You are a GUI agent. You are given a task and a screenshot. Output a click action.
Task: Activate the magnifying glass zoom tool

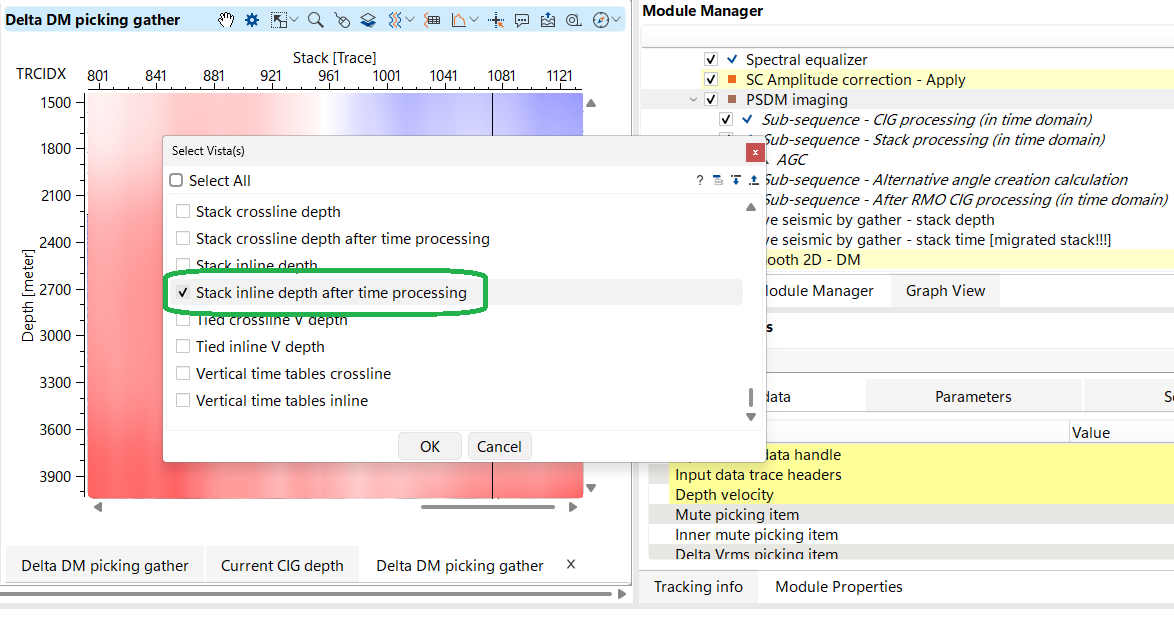(315, 20)
